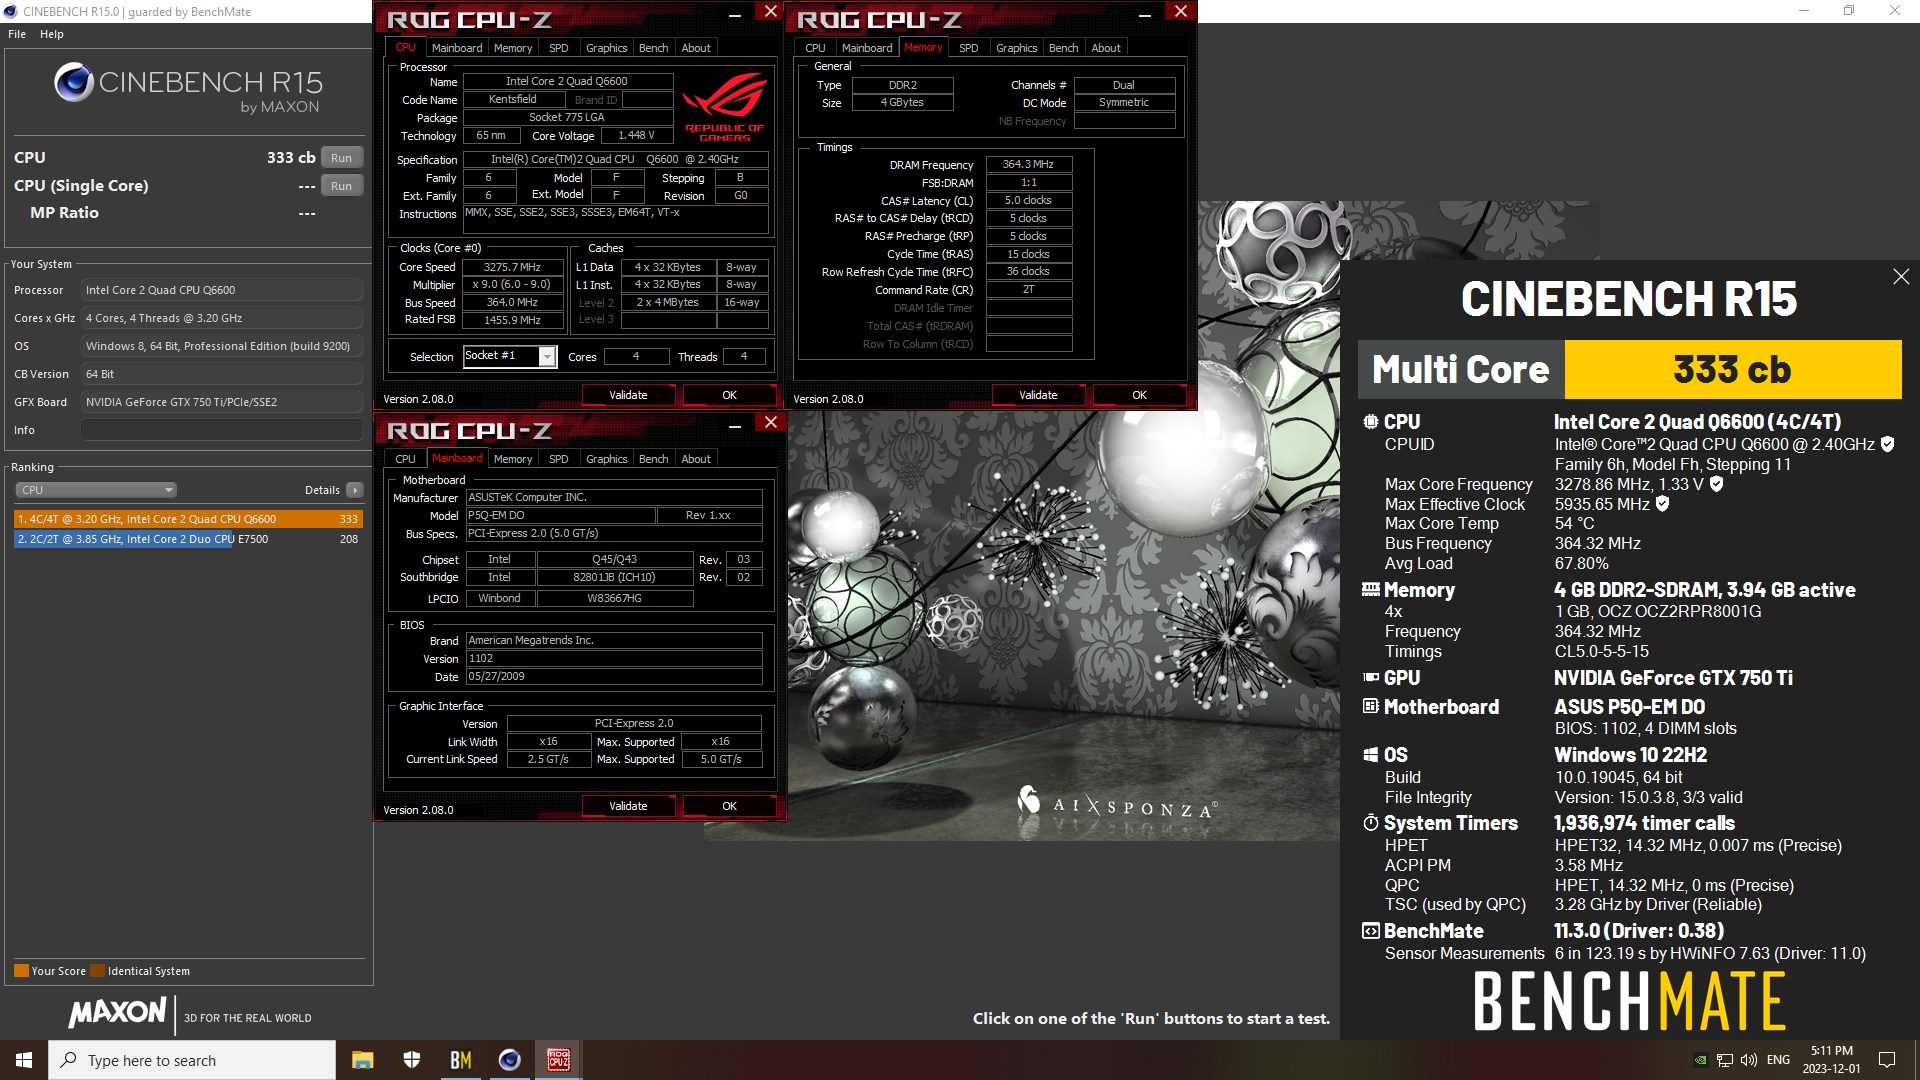Open the CPU ranking dropdown

(x=96, y=490)
